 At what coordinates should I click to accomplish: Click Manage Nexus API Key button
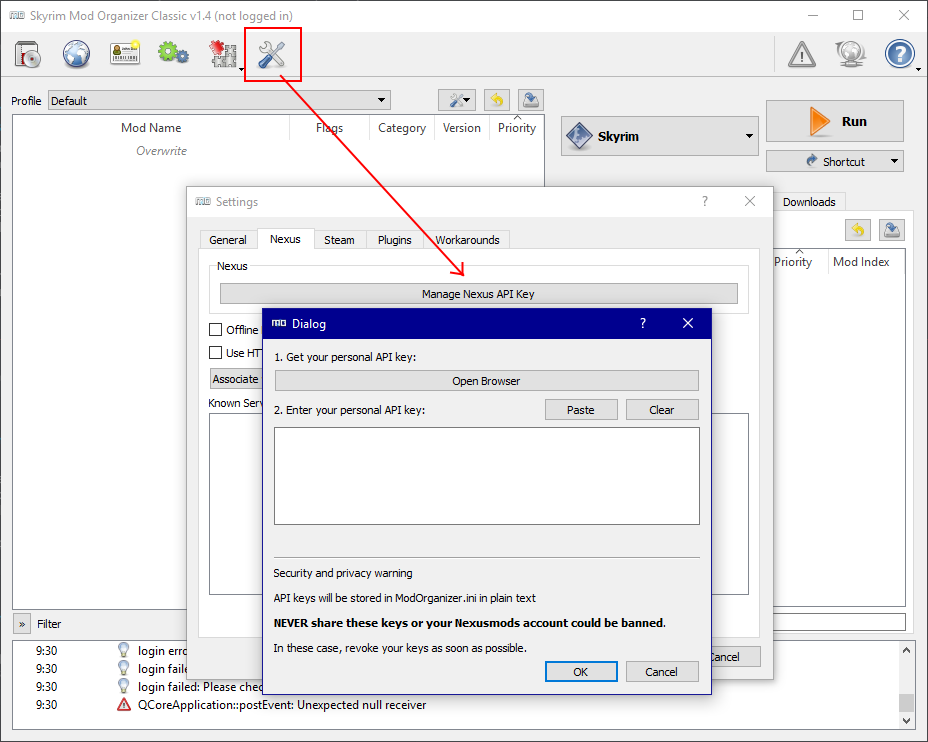point(478,293)
